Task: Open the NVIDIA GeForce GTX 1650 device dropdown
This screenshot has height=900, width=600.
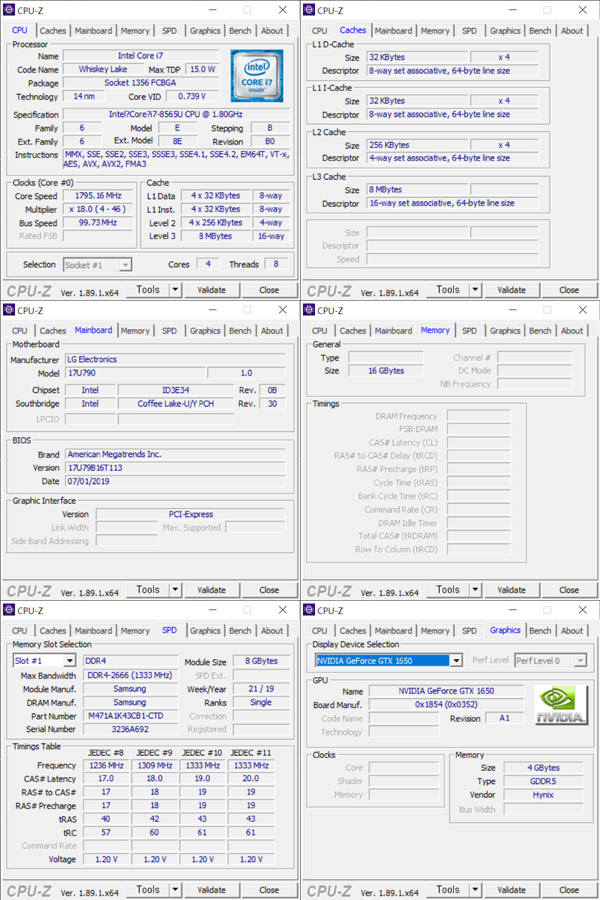Action: (456, 661)
